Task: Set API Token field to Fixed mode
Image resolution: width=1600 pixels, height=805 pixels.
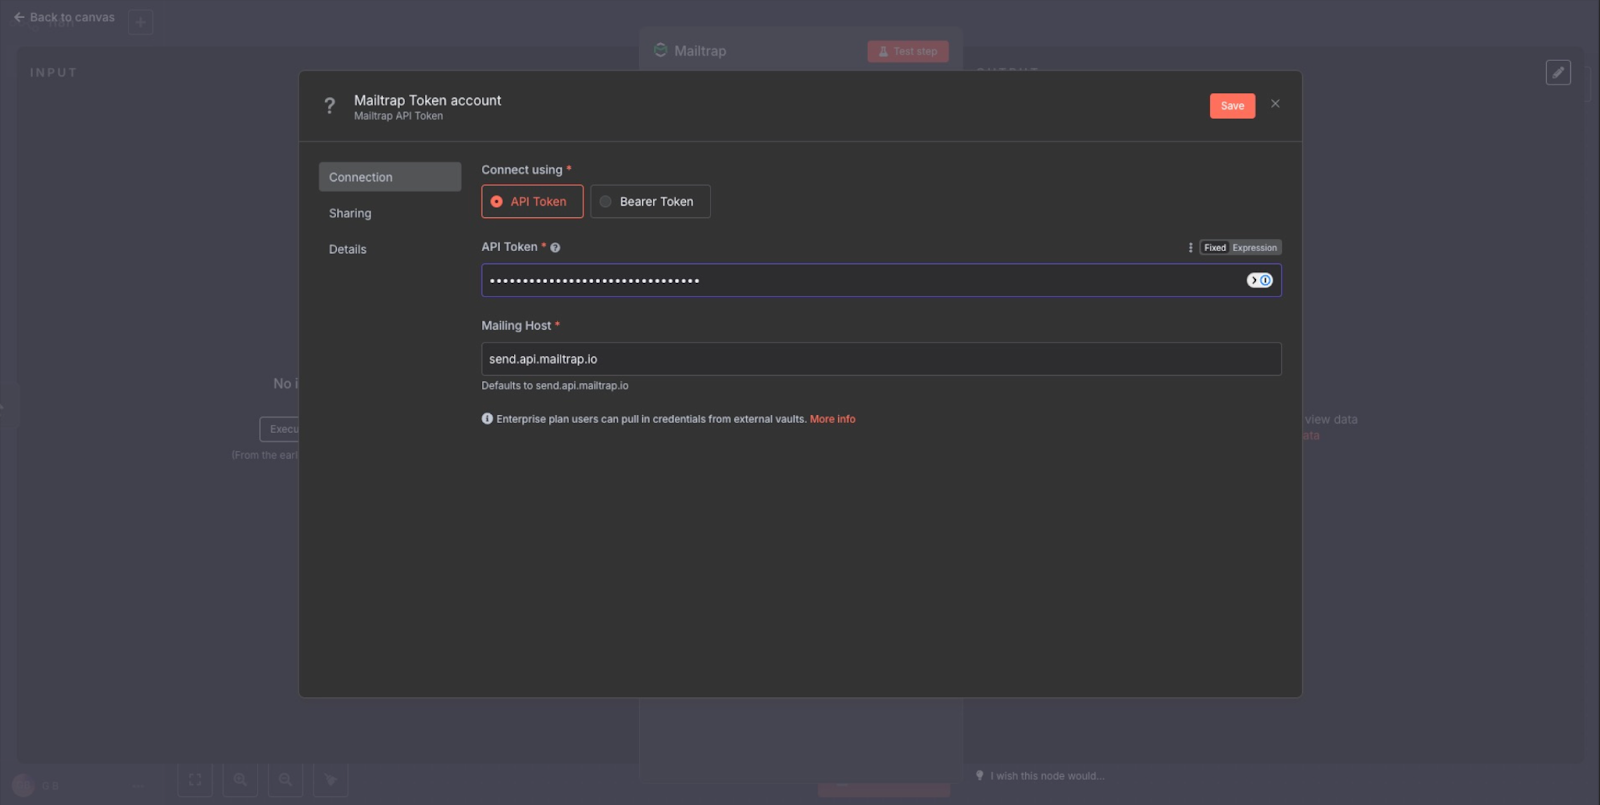Action: (x=1215, y=248)
